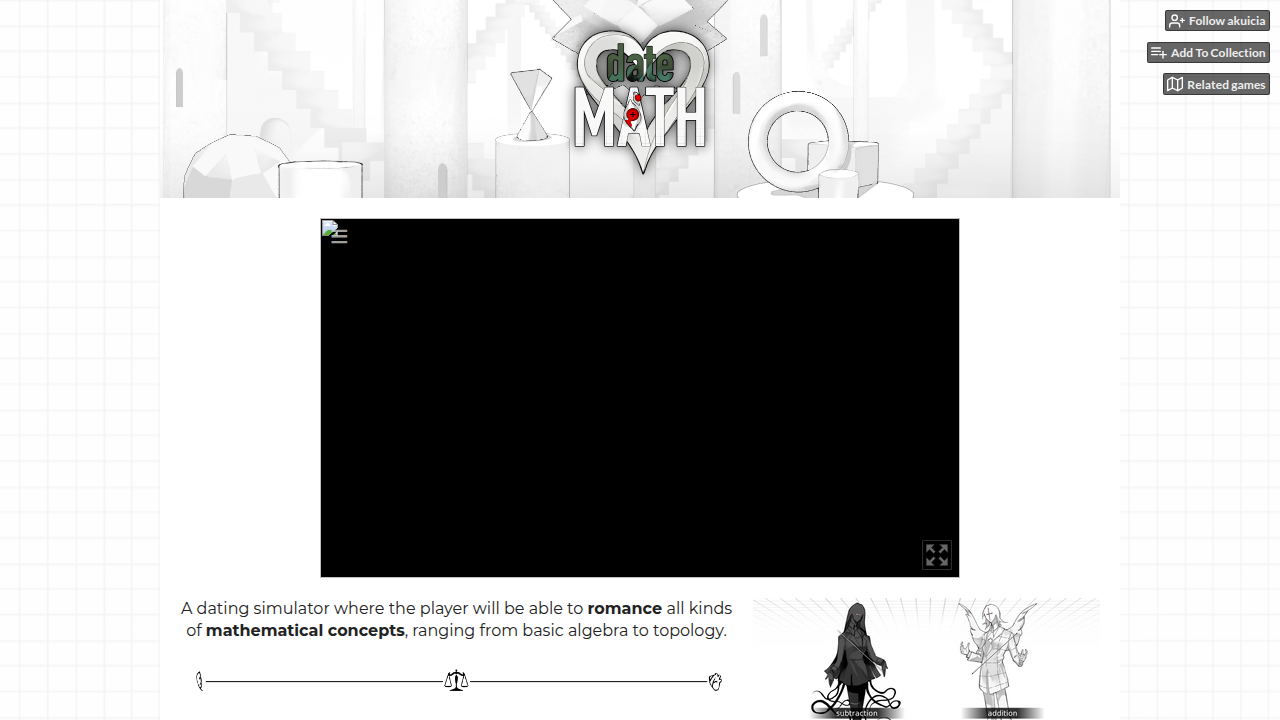Click the right ornament of the divider line
Screen dimensions: 1280x720
(x=715, y=681)
